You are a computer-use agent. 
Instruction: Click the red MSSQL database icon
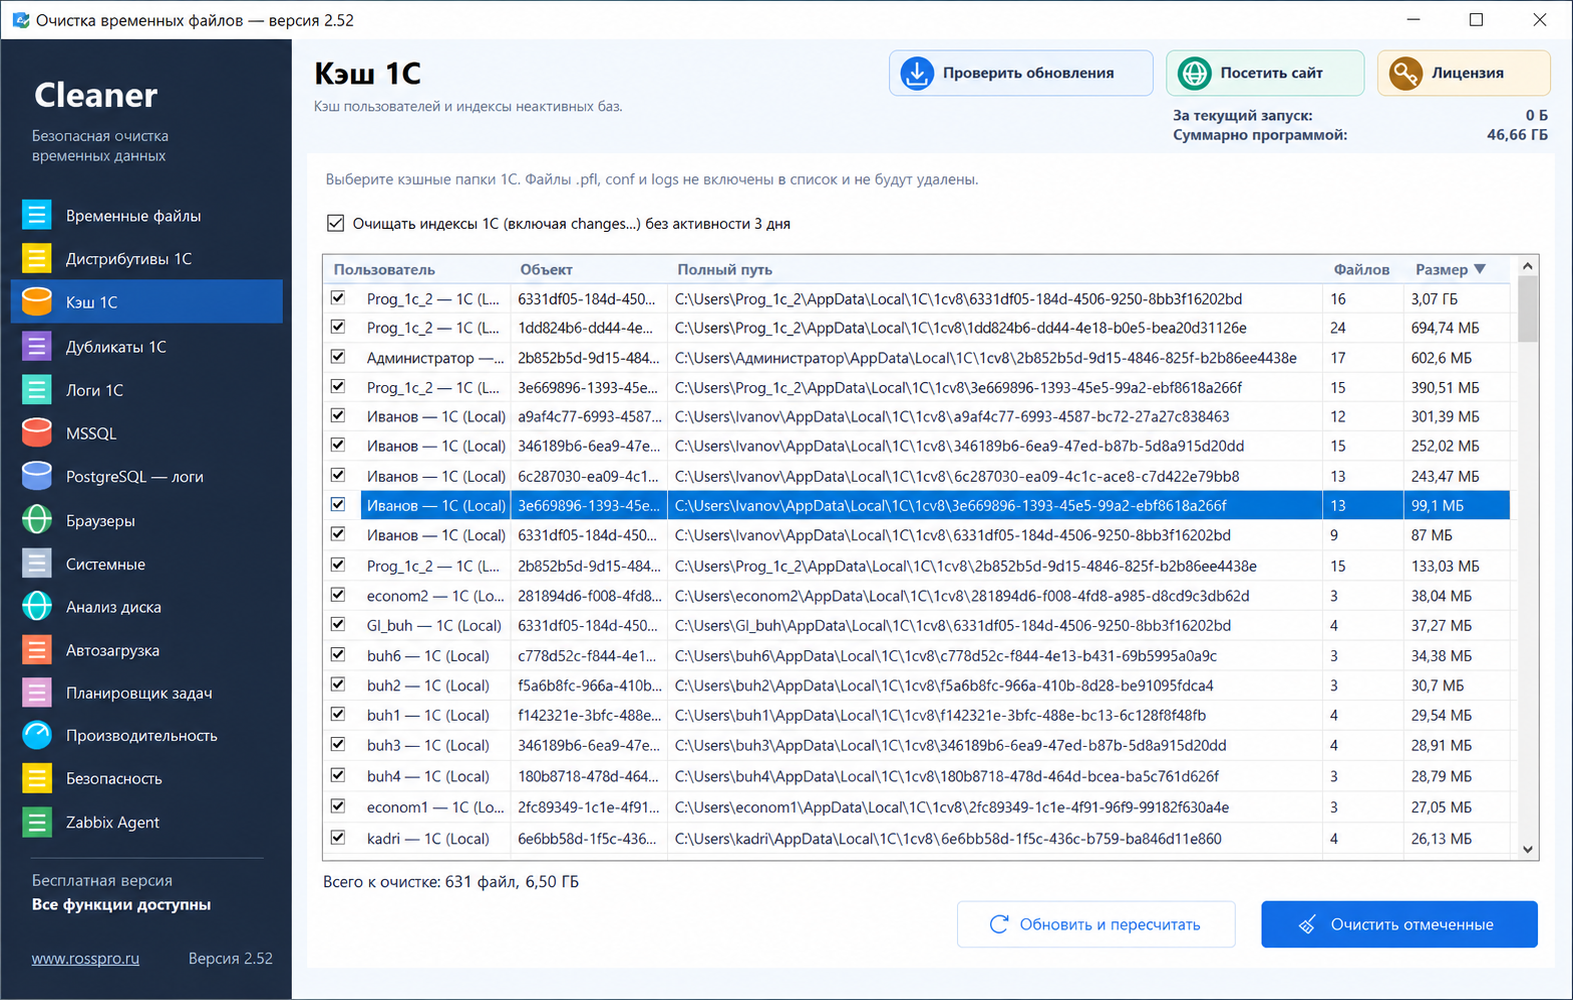37,433
